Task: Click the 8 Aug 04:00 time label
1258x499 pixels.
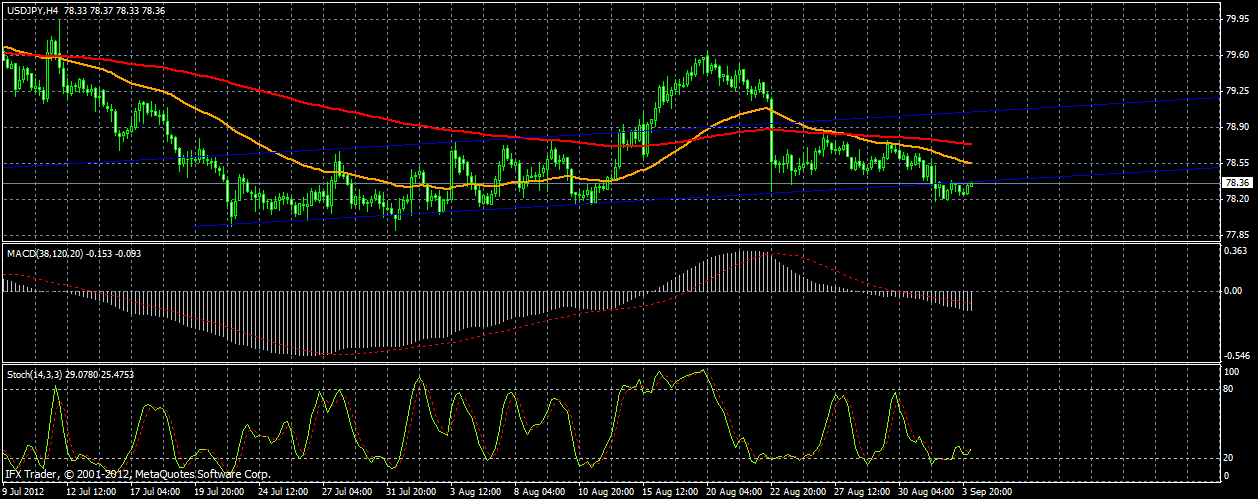Action: (541, 492)
